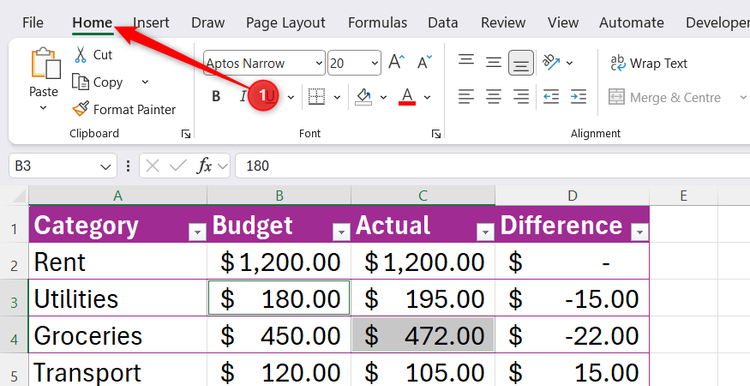Expand fill colour dropdown arrow
The width and height of the screenshot is (750, 386).
(x=383, y=98)
